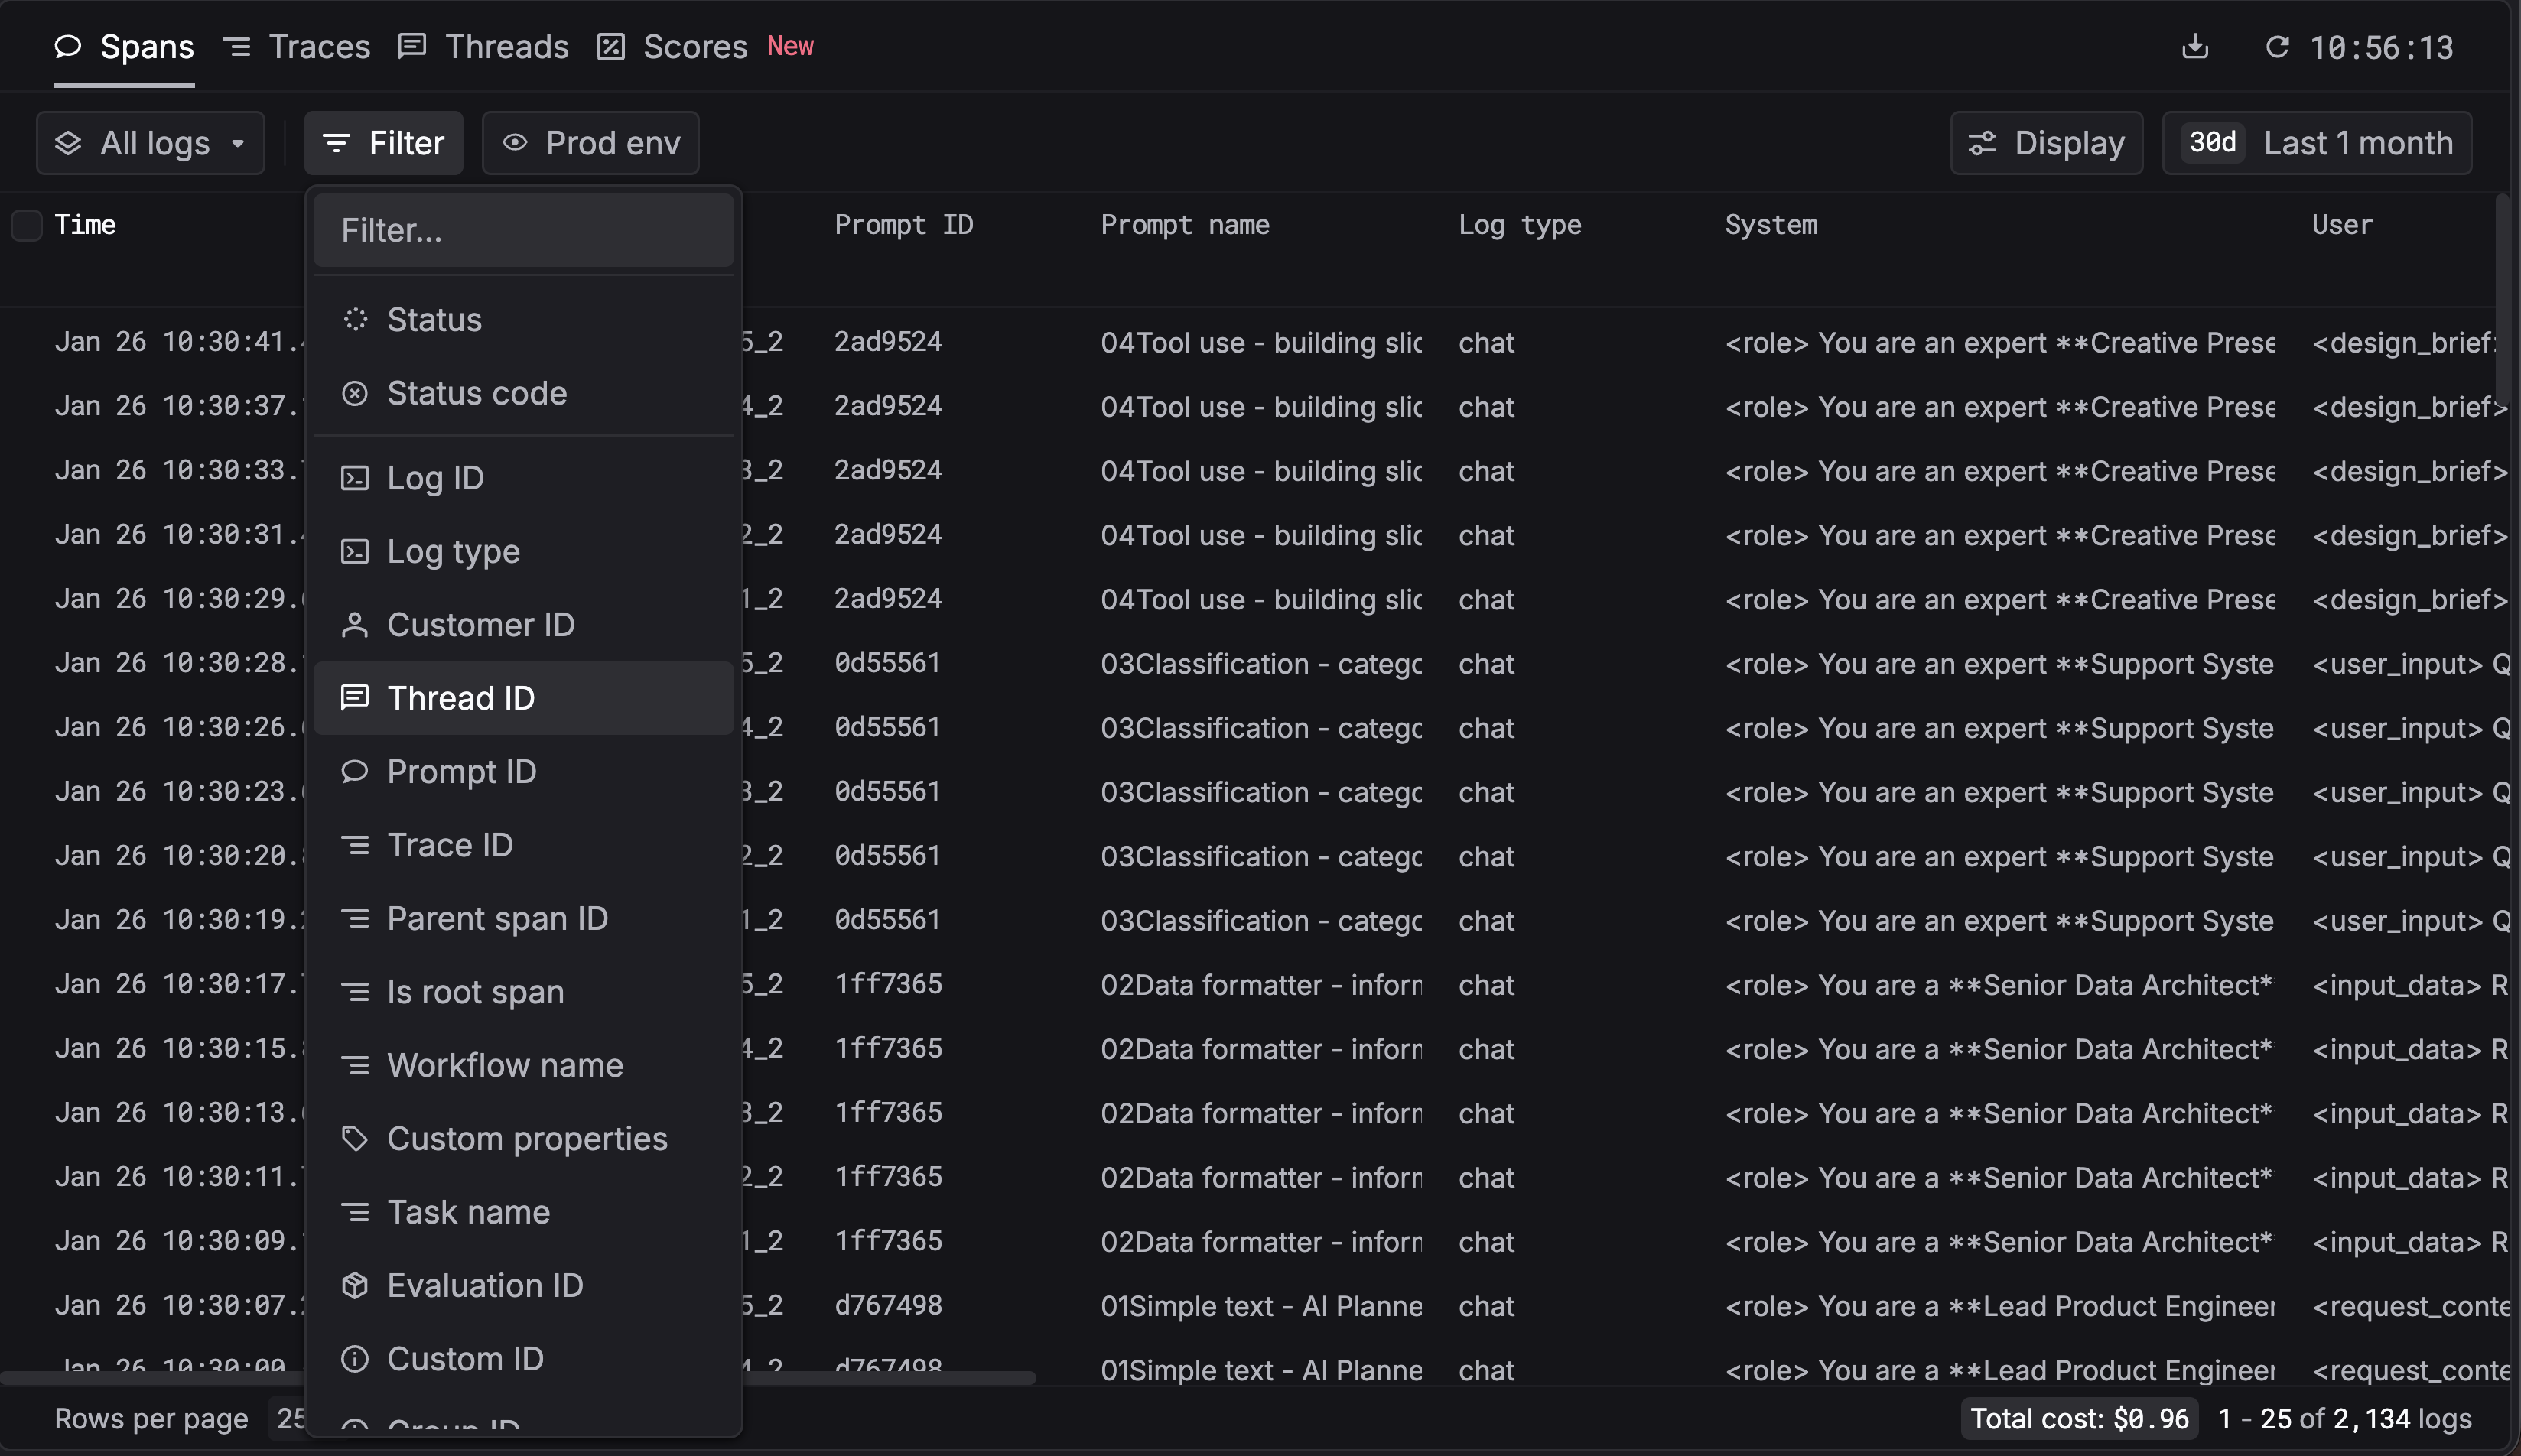Click the Filter button
This screenshot has height=1456, width=2521.
[384, 143]
